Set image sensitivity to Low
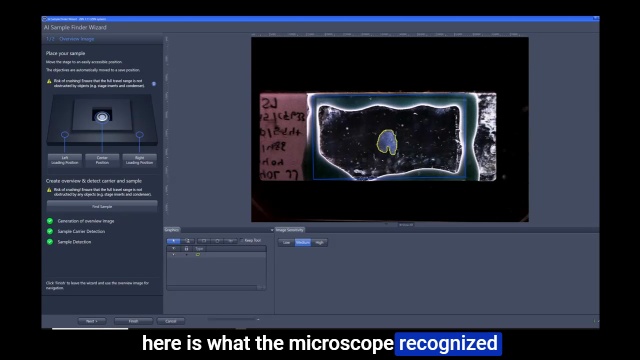The width and height of the screenshot is (640, 360). coord(287,242)
